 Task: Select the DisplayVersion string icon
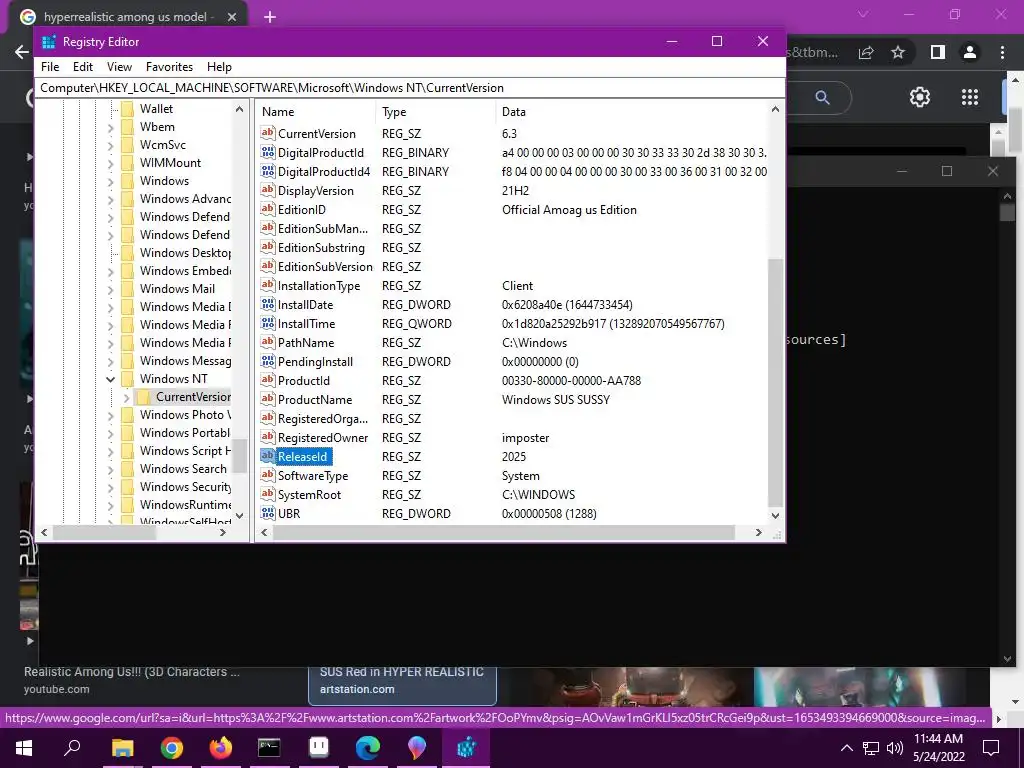(x=268, y=190)
